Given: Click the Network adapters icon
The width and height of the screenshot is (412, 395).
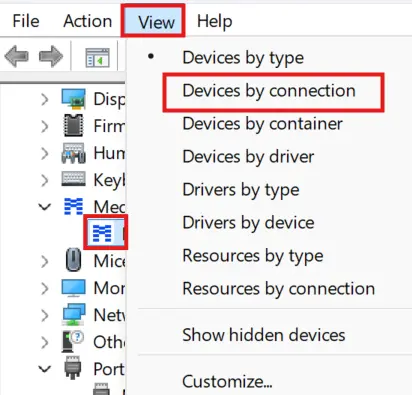Looking at the screenshot, I should 73,314.
